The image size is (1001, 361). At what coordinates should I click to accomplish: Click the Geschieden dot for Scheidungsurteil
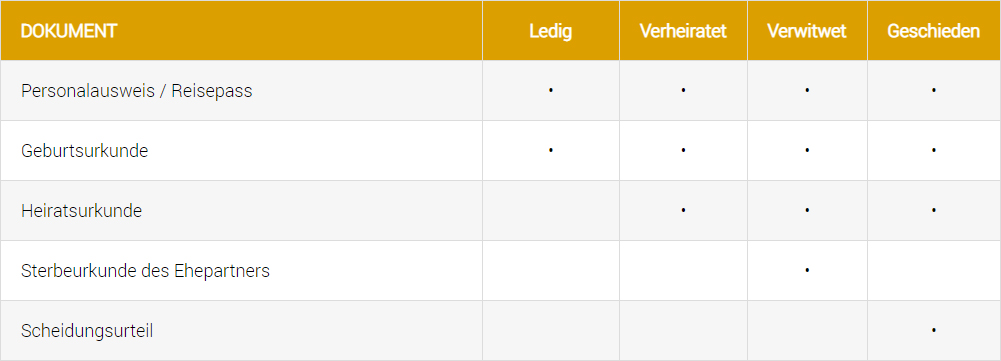933,330
